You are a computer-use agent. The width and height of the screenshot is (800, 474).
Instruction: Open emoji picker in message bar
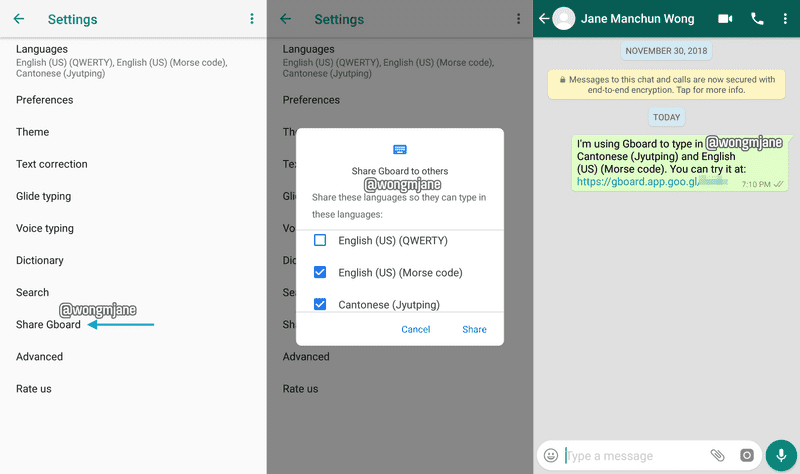[551, 455]
